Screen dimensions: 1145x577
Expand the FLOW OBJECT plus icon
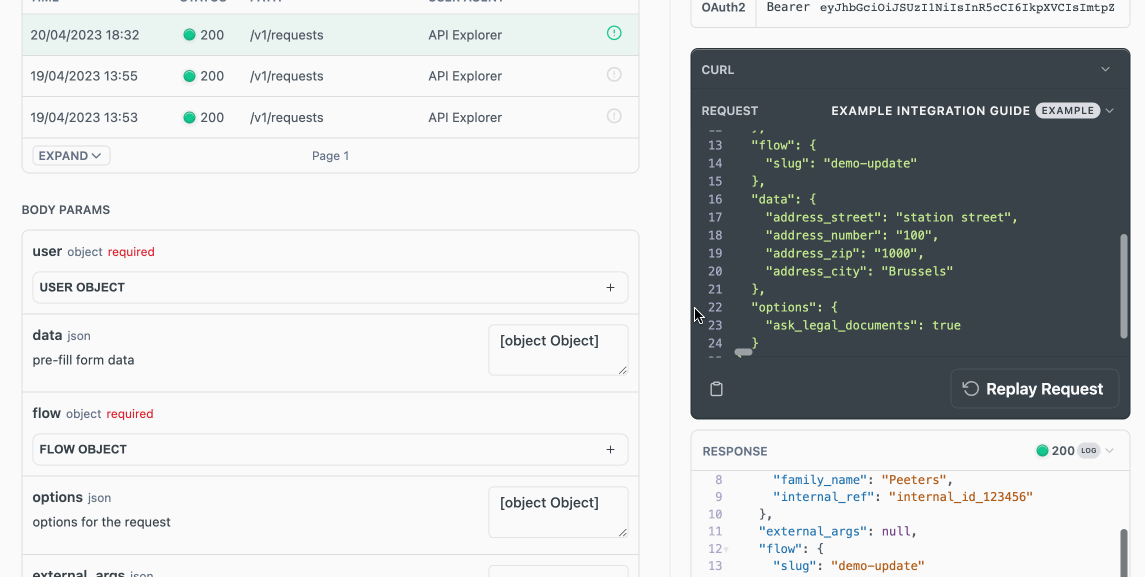[610, 450]
